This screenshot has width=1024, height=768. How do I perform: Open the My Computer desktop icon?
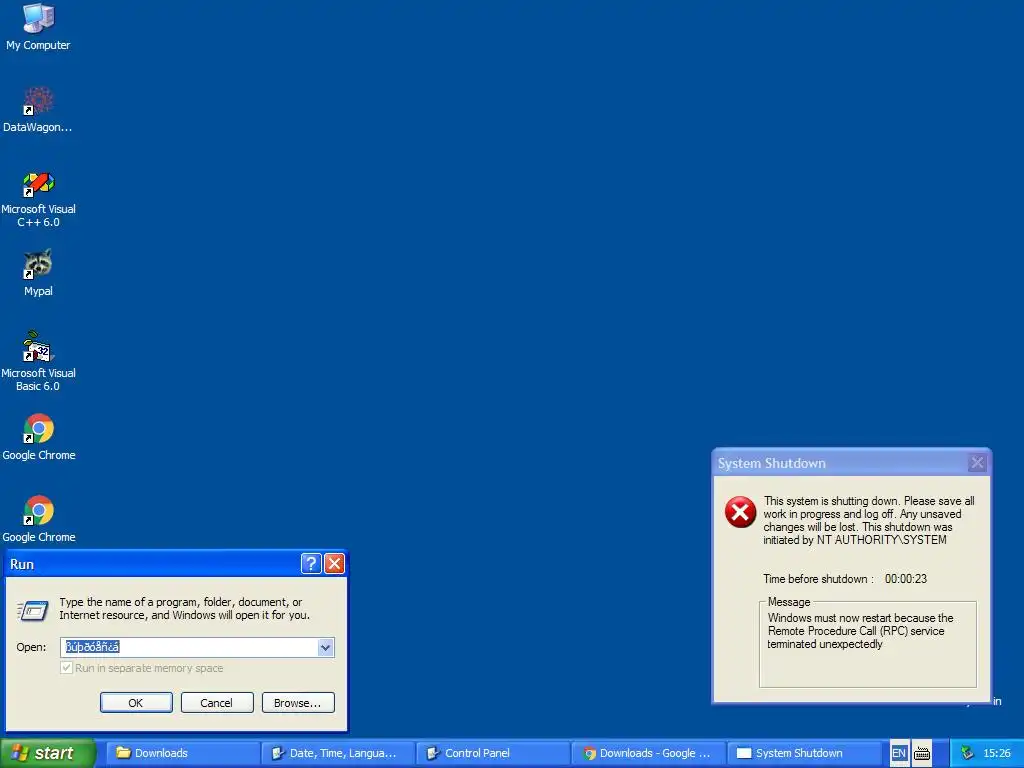pos(38,26)
